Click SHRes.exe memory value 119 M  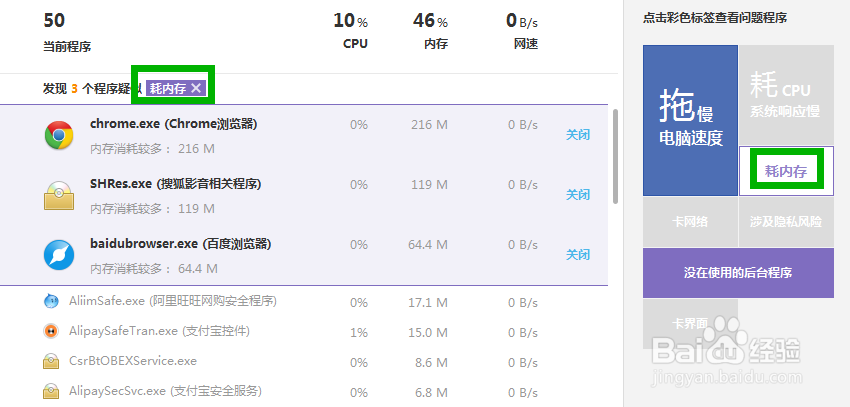click(429, 185)
